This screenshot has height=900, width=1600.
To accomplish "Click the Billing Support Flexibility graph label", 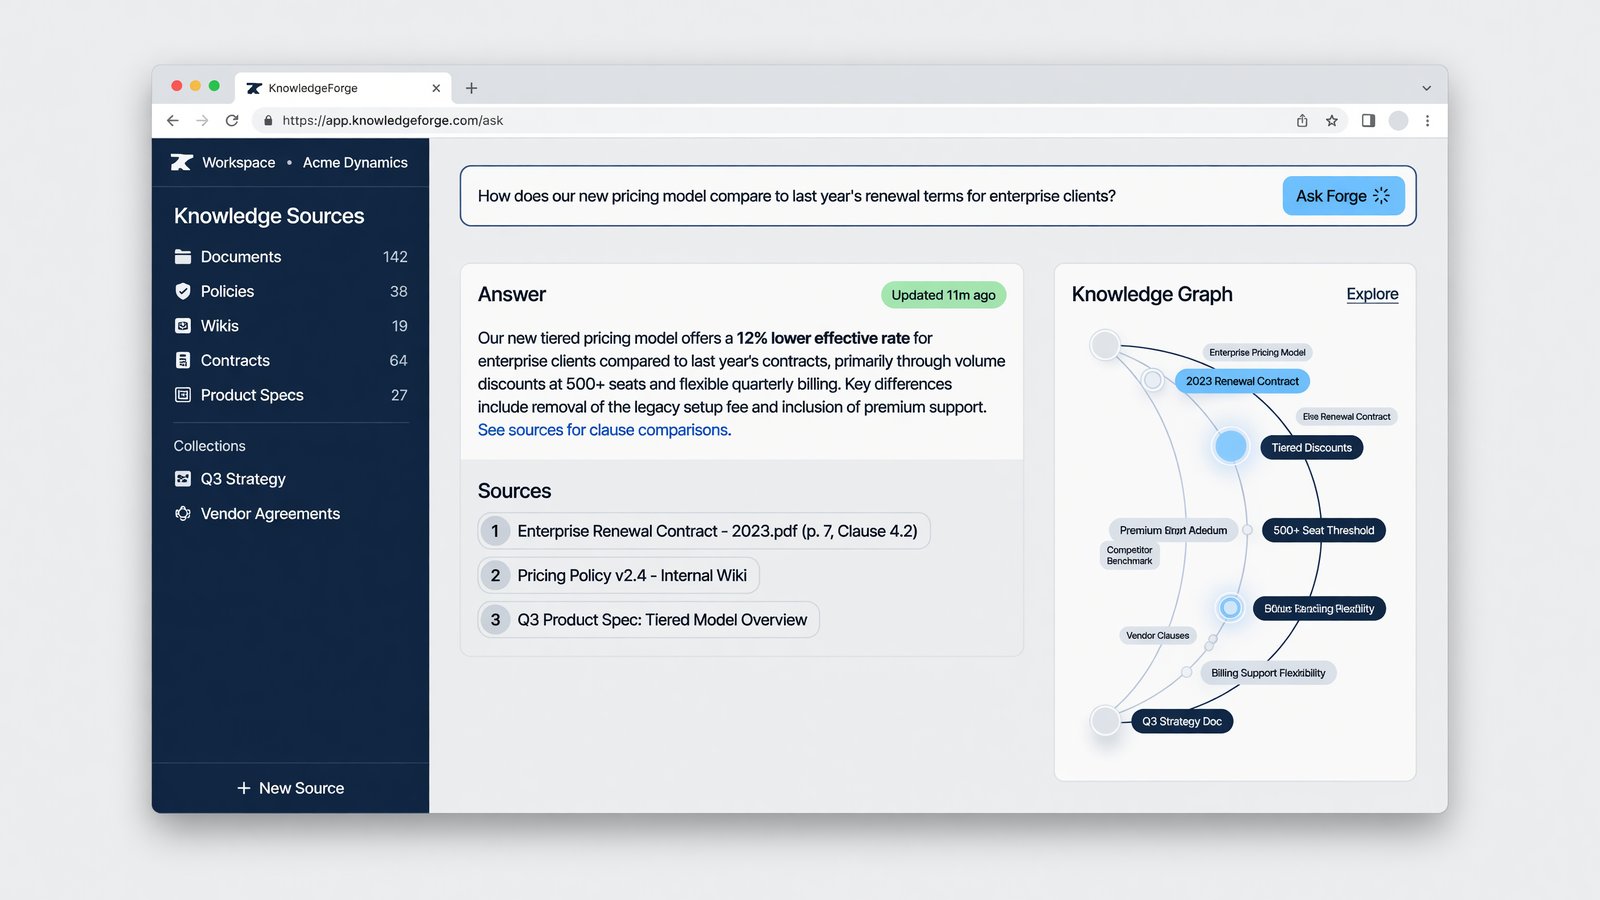I will click(1268, 673).
